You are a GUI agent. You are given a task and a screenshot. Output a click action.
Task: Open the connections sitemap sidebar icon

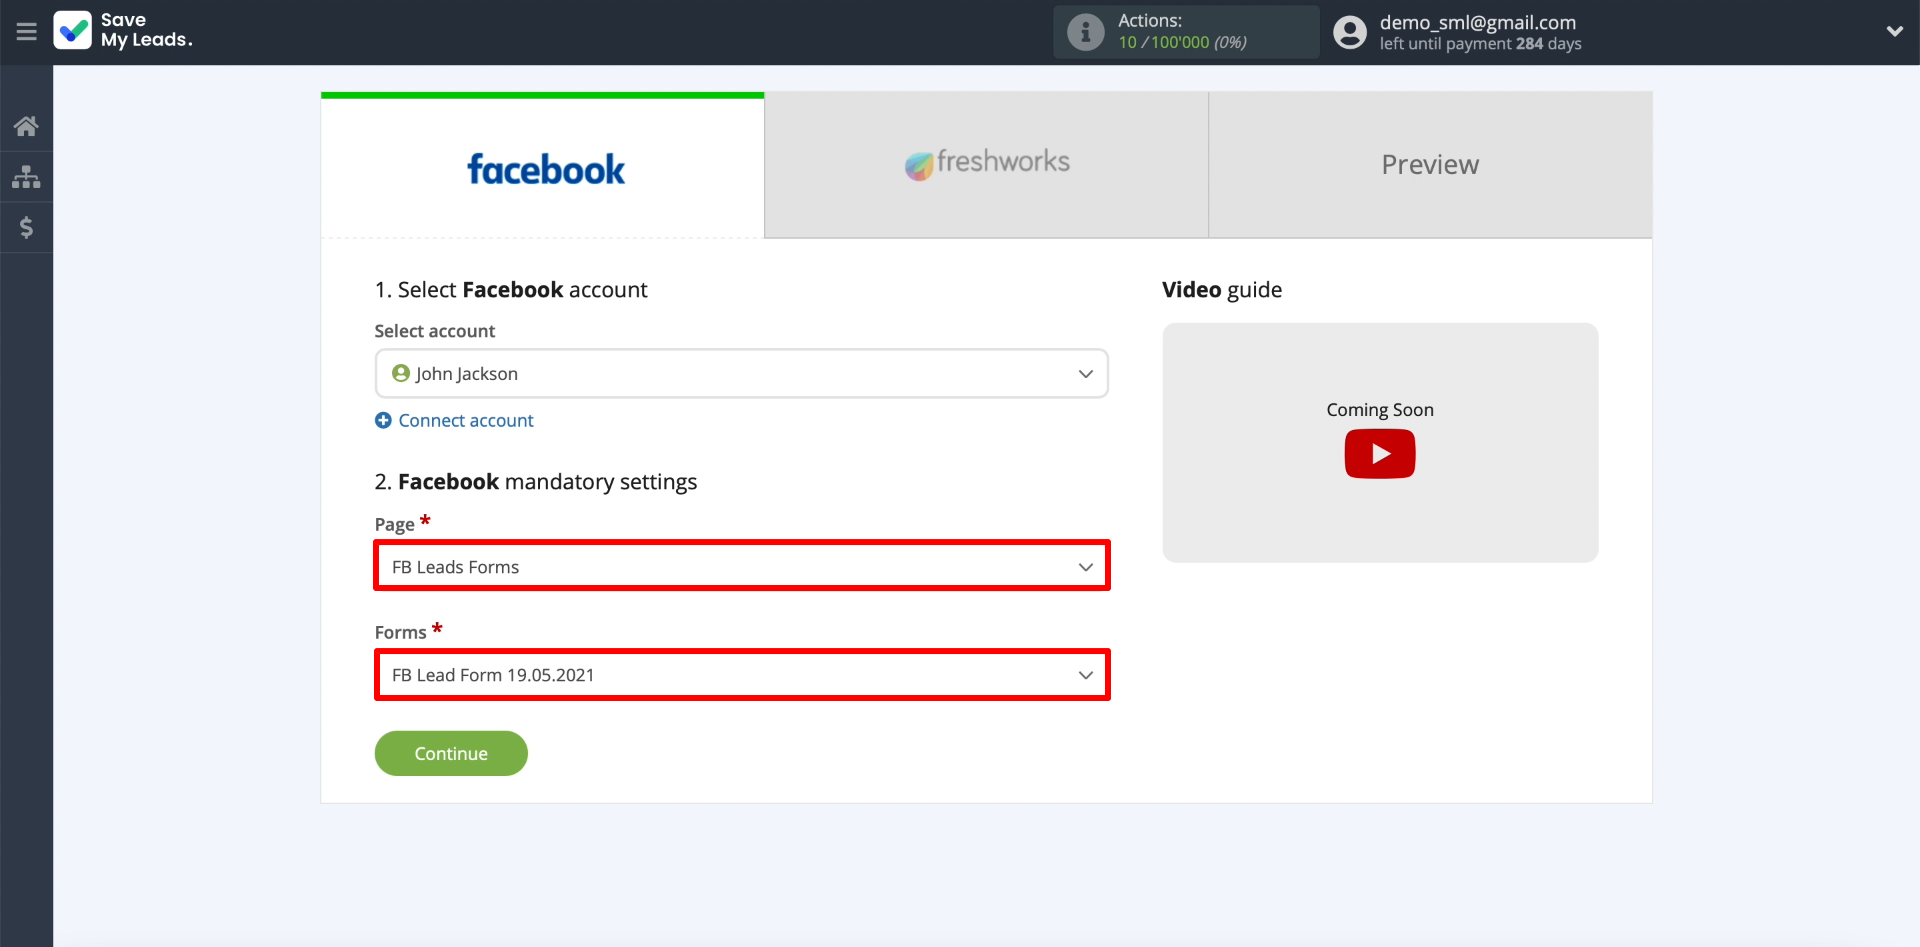tap(26, 177)
